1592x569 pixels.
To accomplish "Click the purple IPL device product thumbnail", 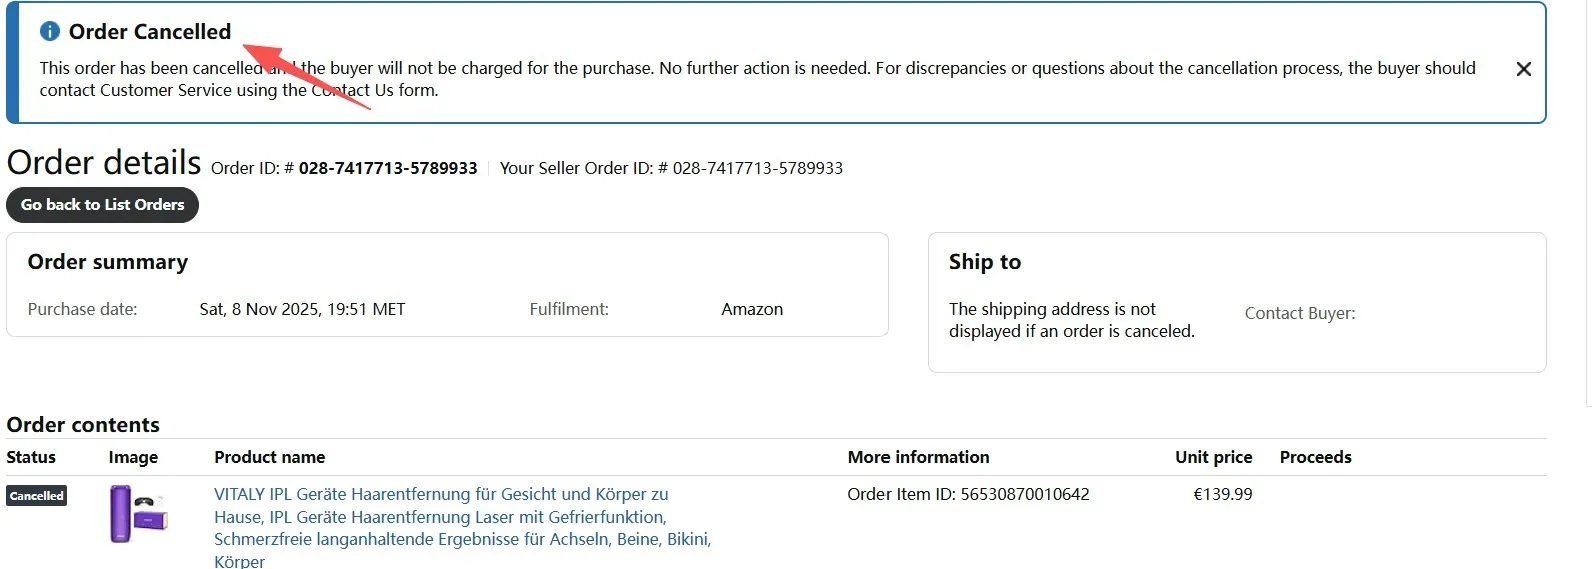I will pos(137,514).
